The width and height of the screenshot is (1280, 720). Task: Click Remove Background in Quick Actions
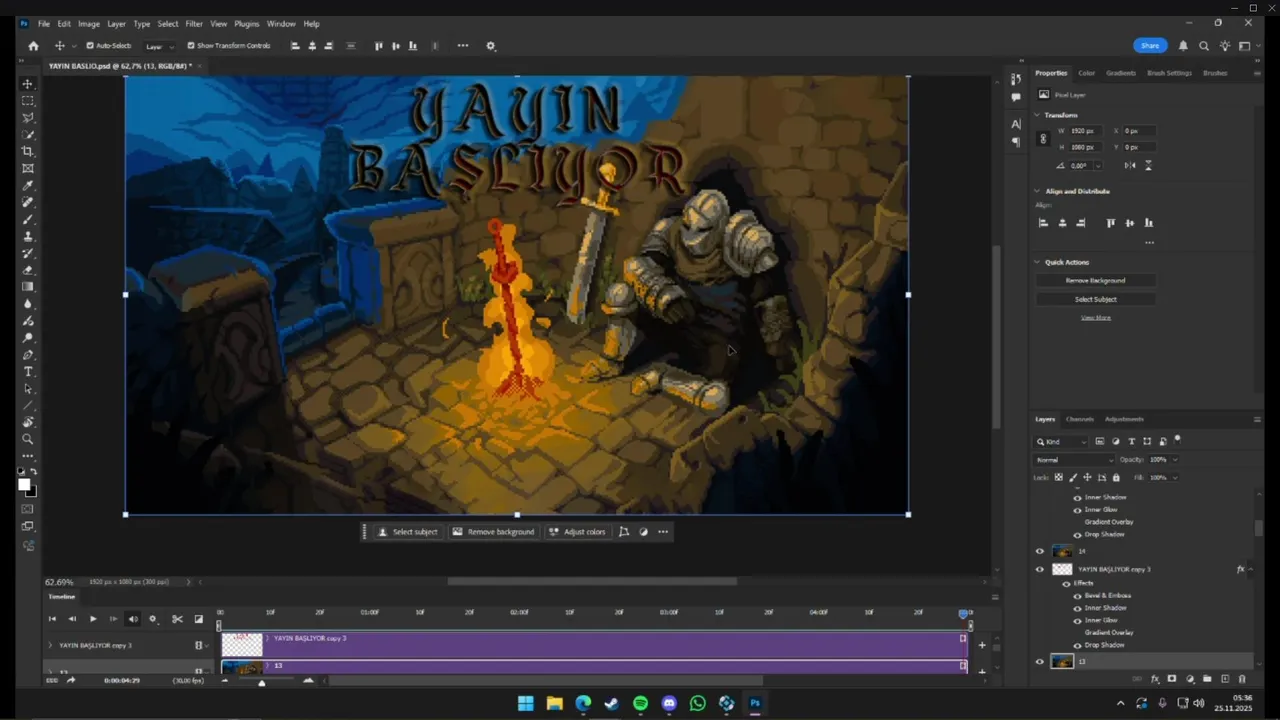click(1095, 281)
